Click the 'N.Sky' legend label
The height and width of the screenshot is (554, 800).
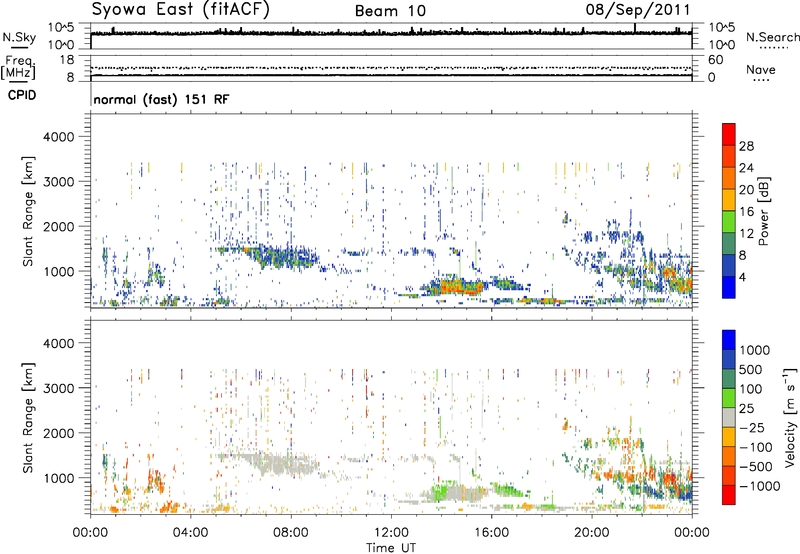pyautogui.click(x=19, y=37)
